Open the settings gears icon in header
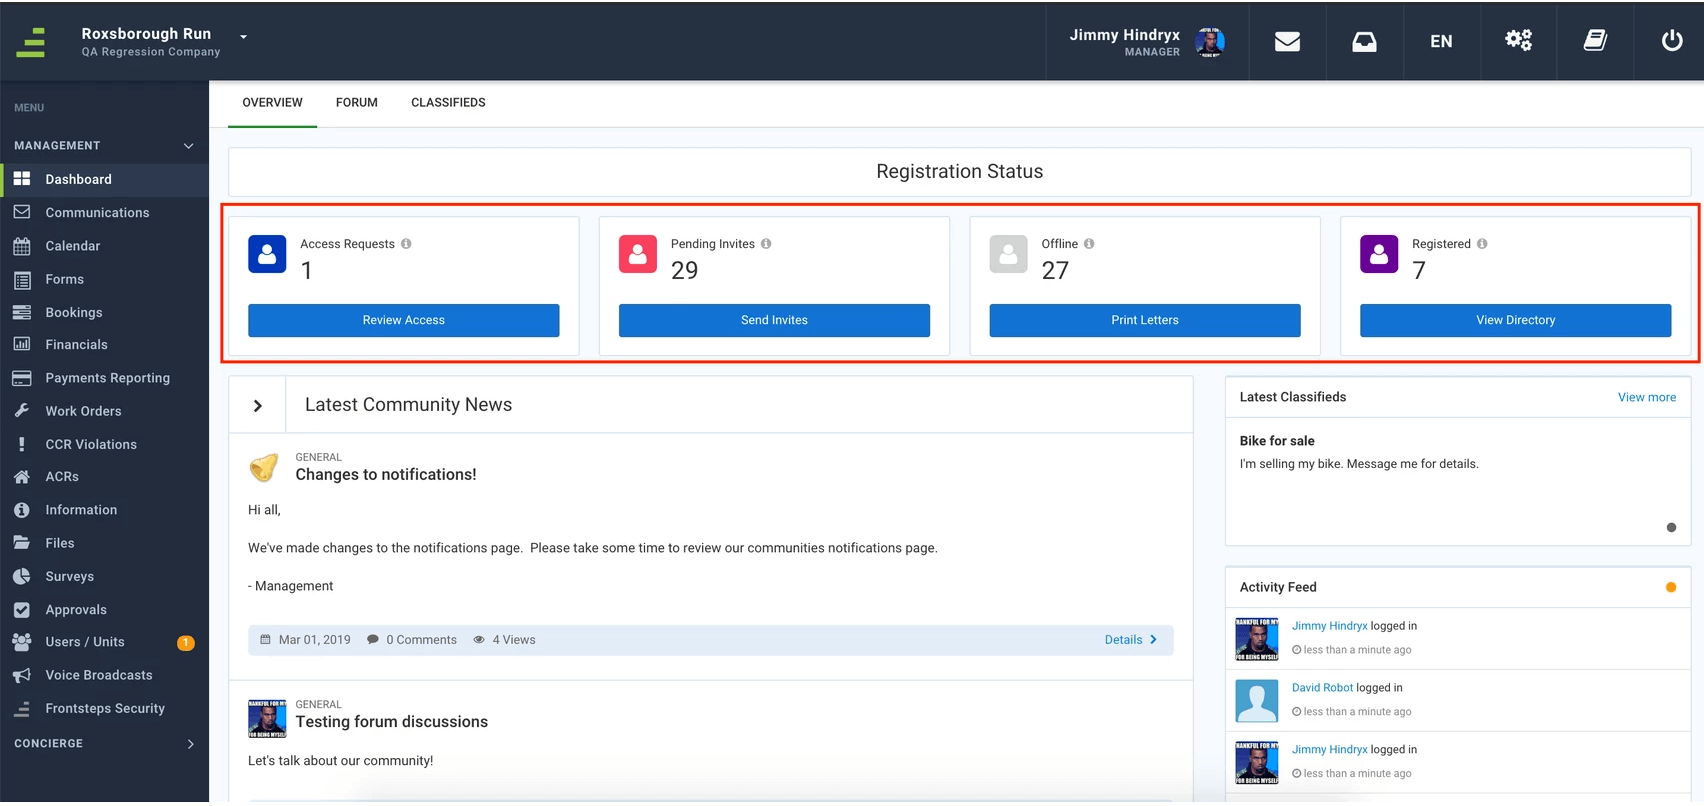This screenshot has width=1704, height=806. point(1518,40)
